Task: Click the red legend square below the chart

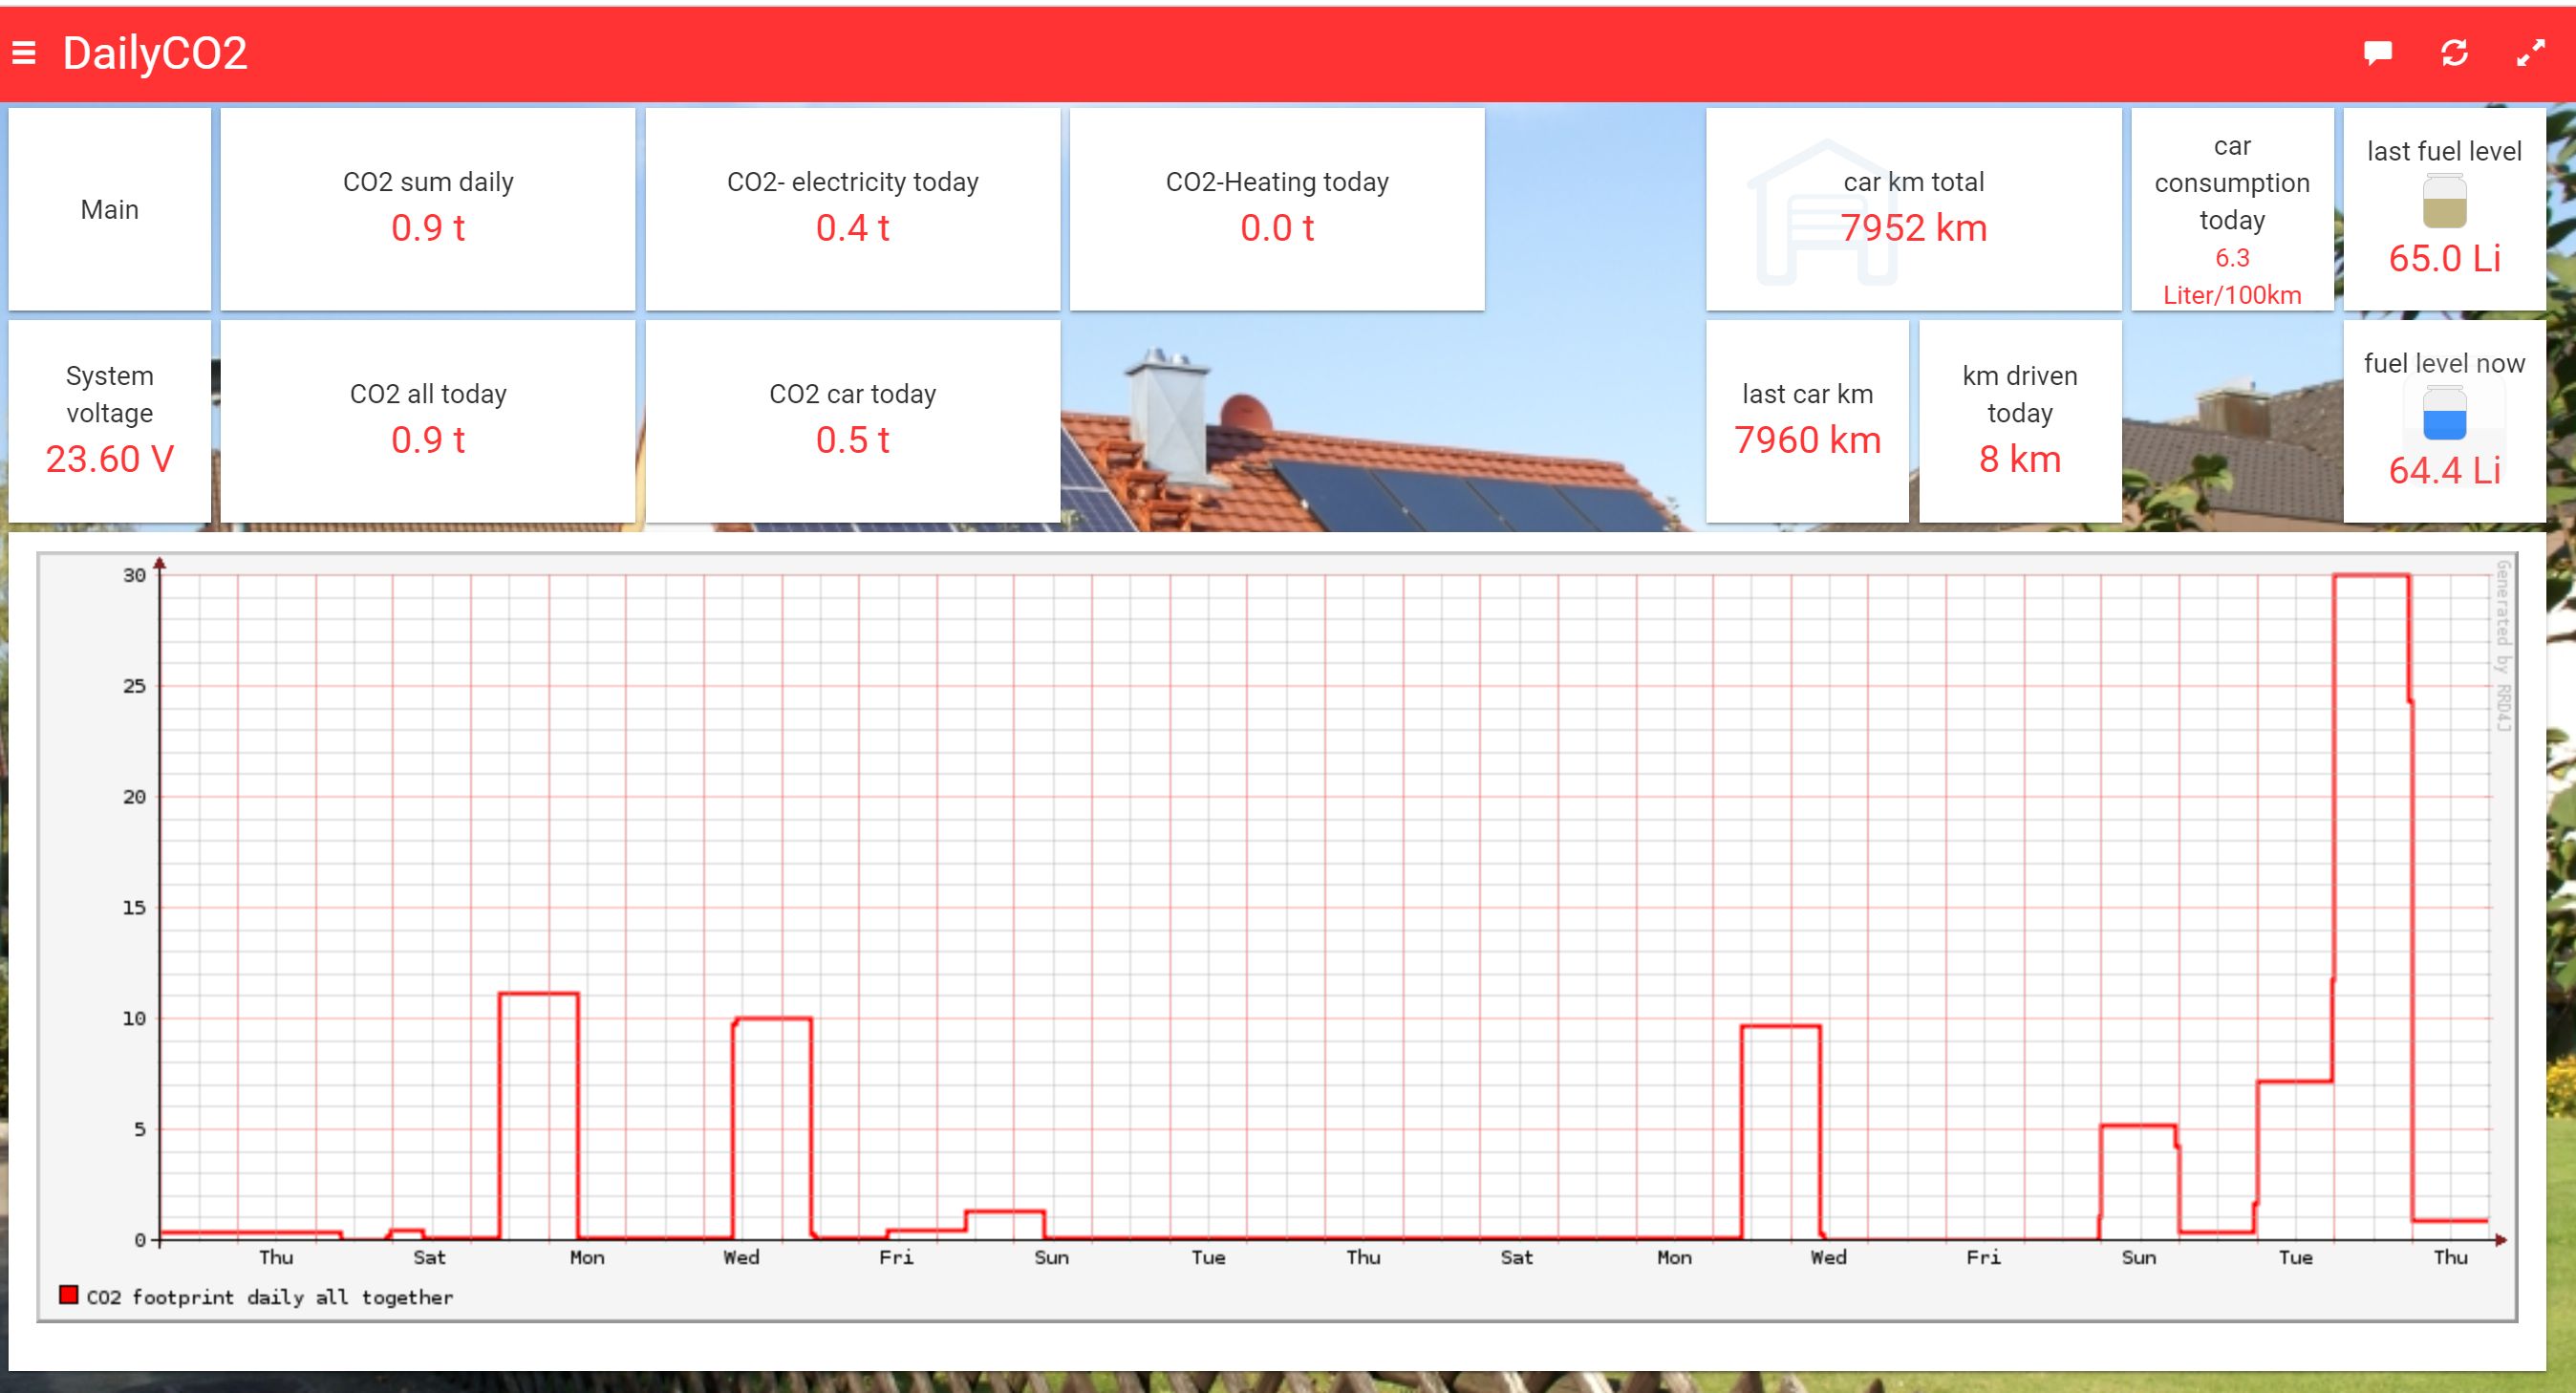Action: tap(69, 1295)
